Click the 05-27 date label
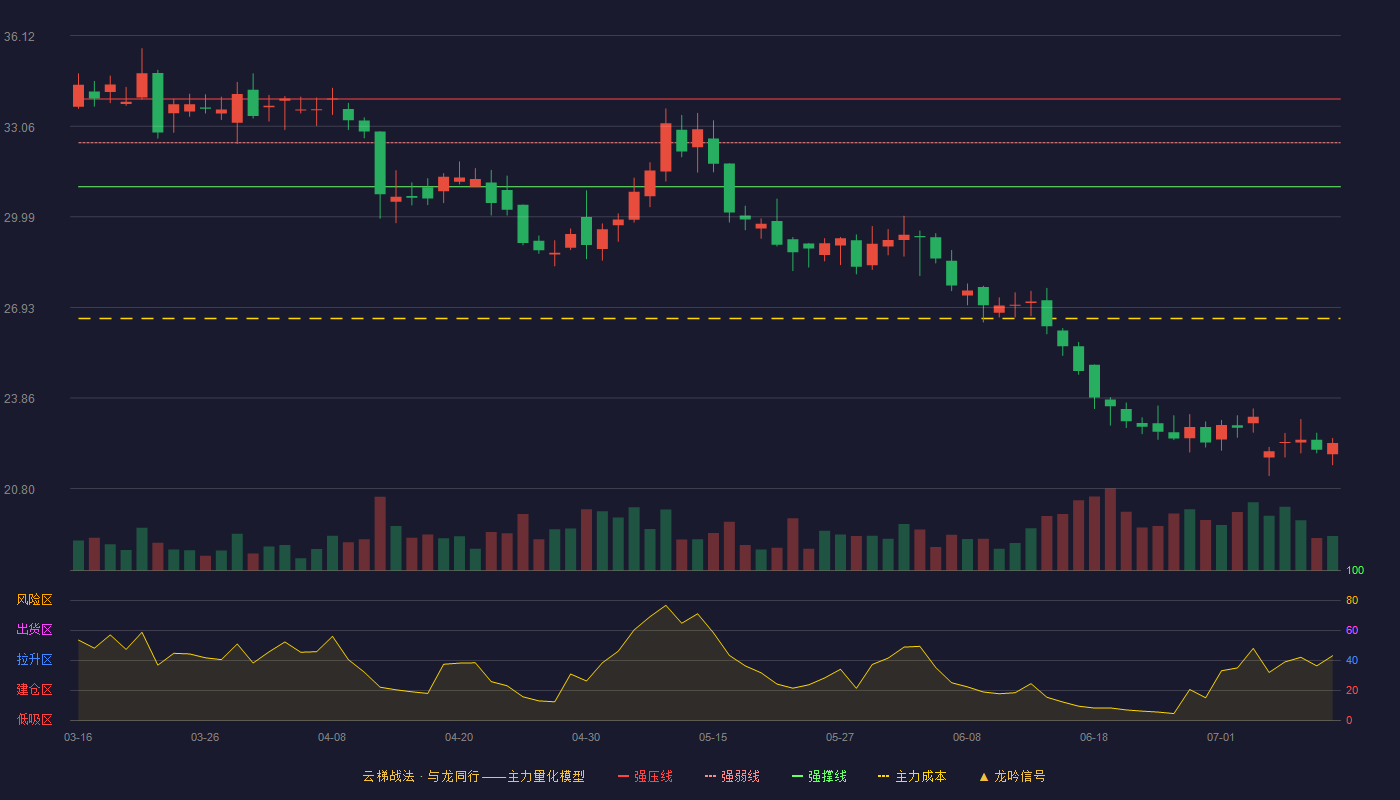The width and height of the screenshot is (1400, 800). [x=840, y=737]
